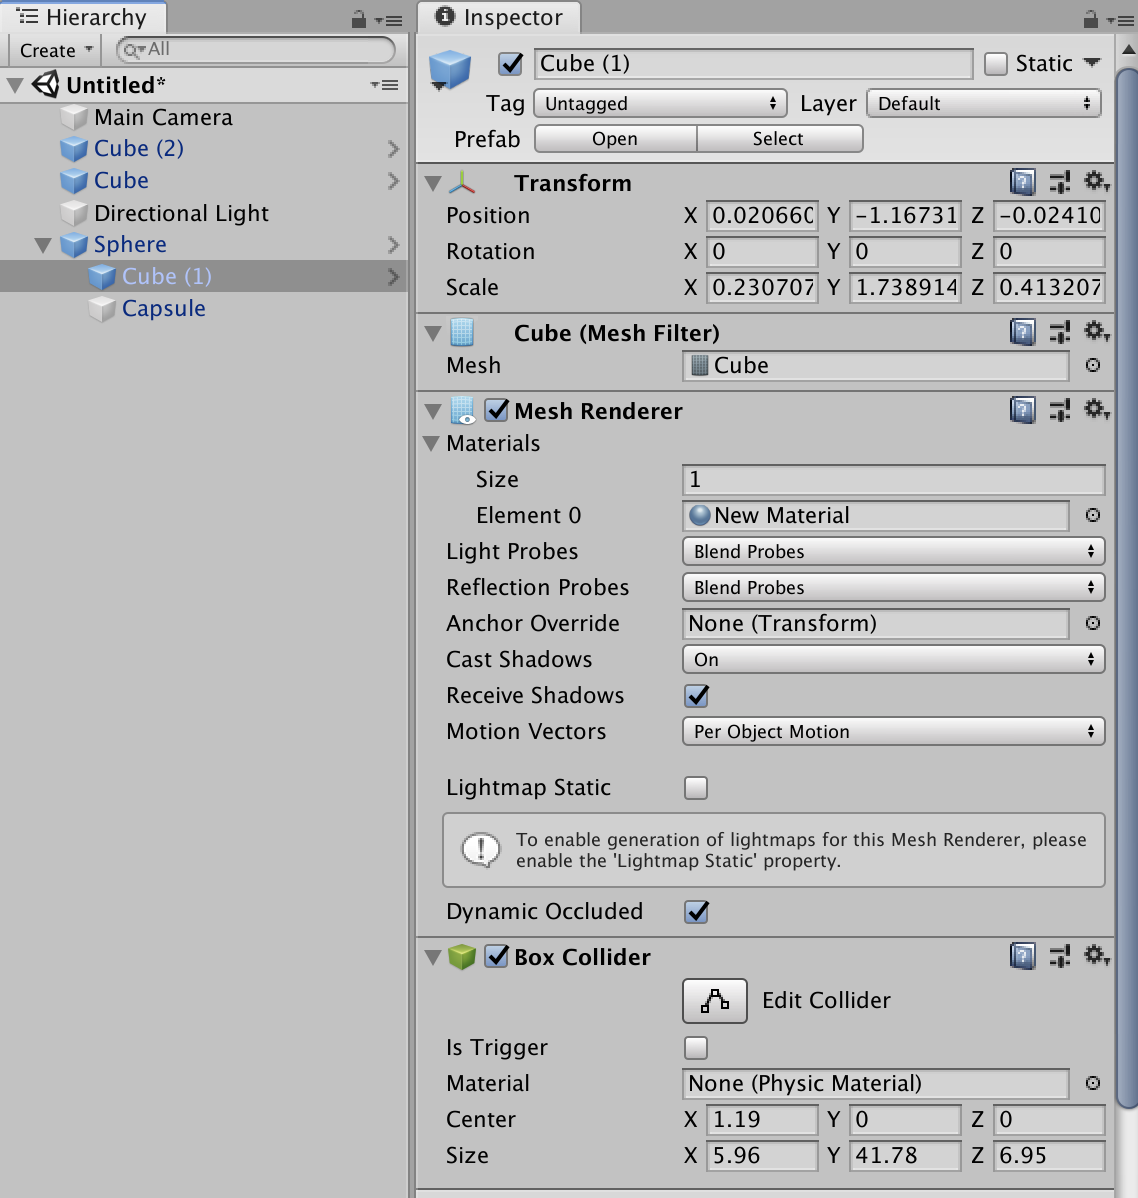Open the Cast Shadows dropdown
The image size is (1138, 1198).
click(x=893, y=659)
